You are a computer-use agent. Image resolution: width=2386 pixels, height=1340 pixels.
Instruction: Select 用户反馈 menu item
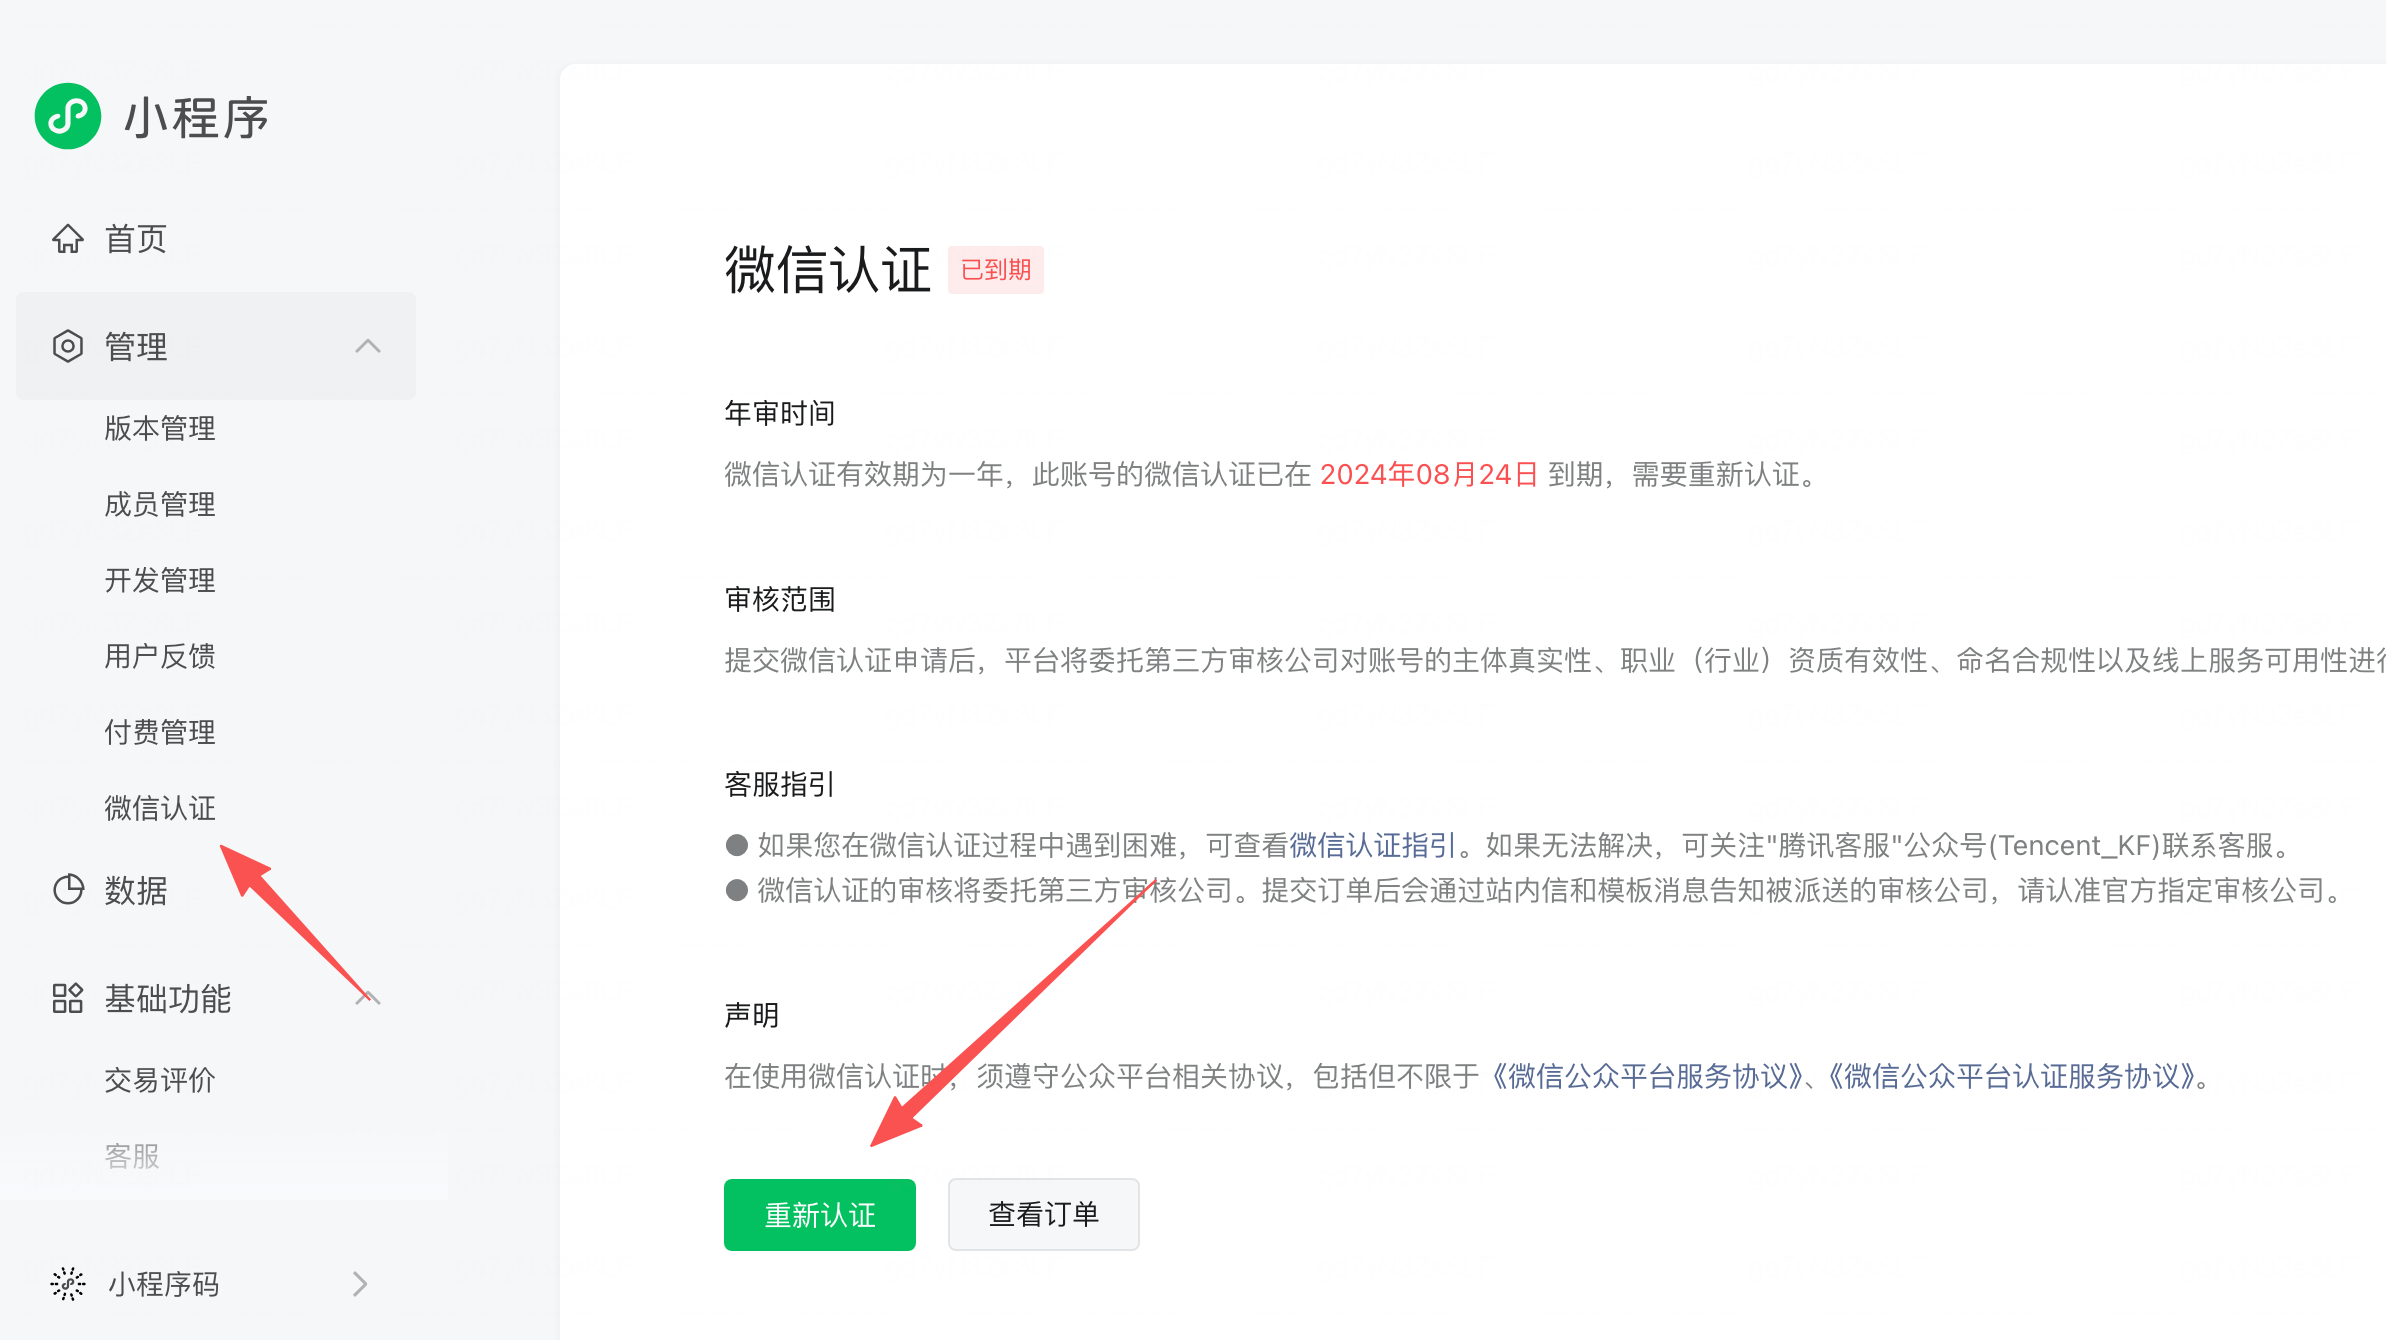(160, 656)
